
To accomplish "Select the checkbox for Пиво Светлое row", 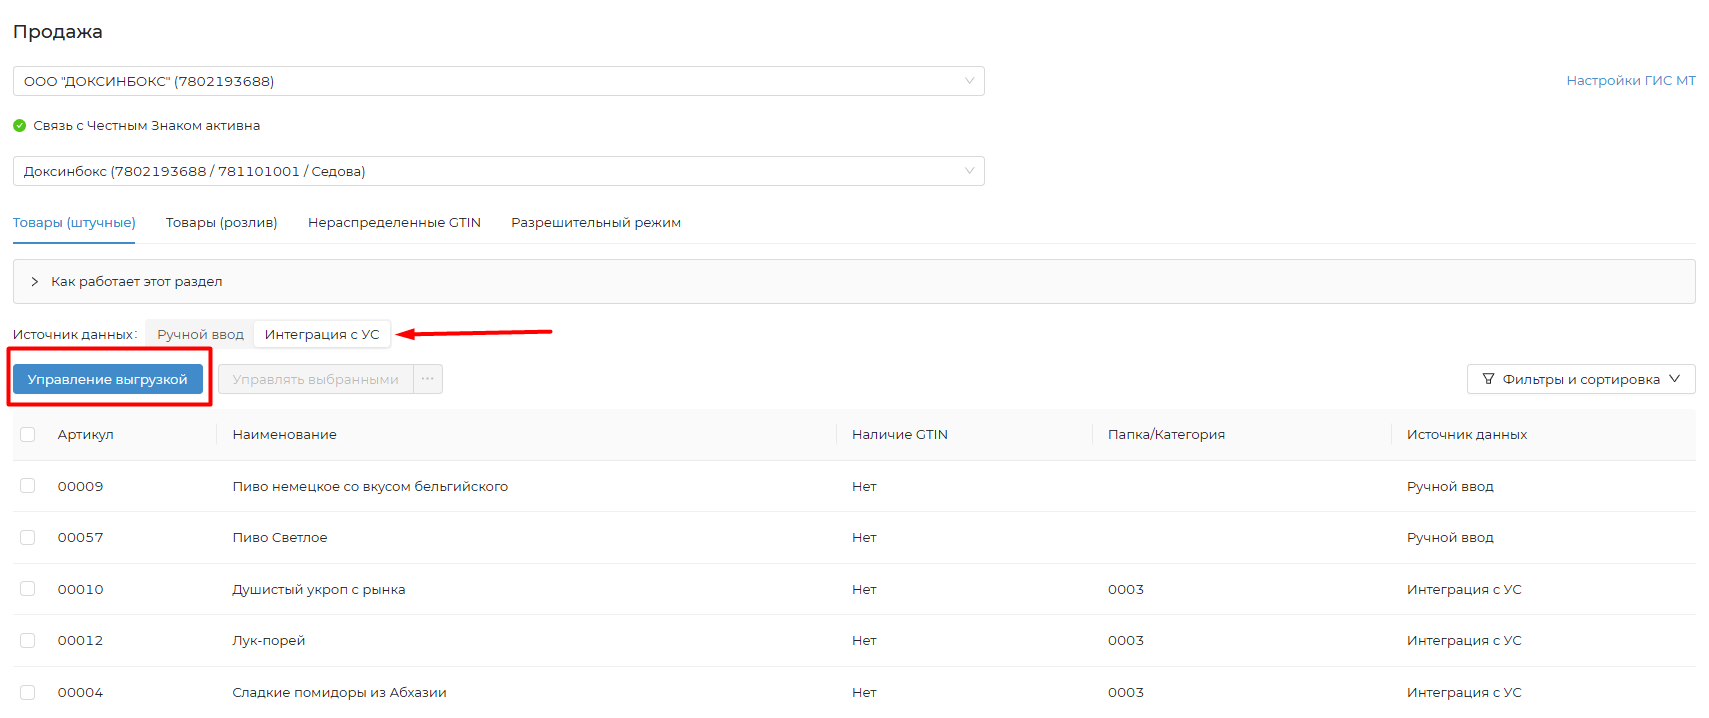I will point(28,538).
